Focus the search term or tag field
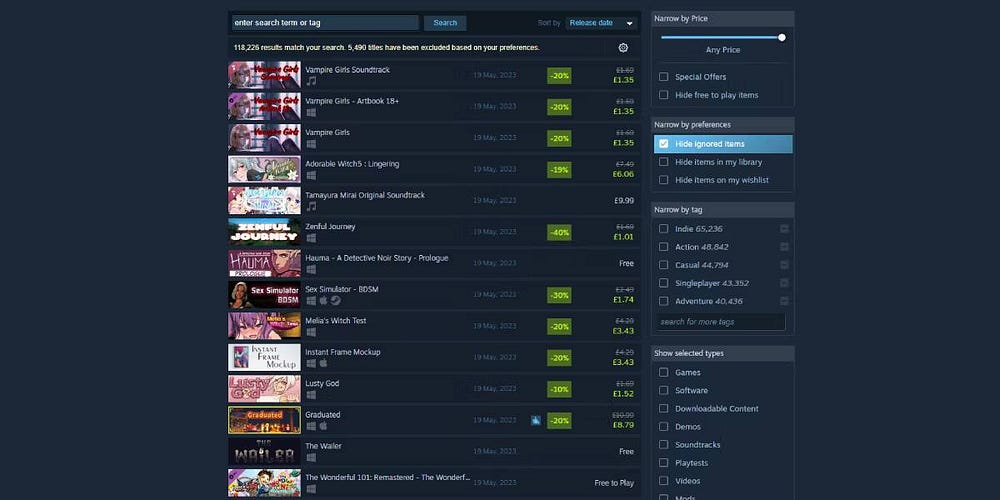The height and width of the screenshot is (500, 1000). pos(325,23)
